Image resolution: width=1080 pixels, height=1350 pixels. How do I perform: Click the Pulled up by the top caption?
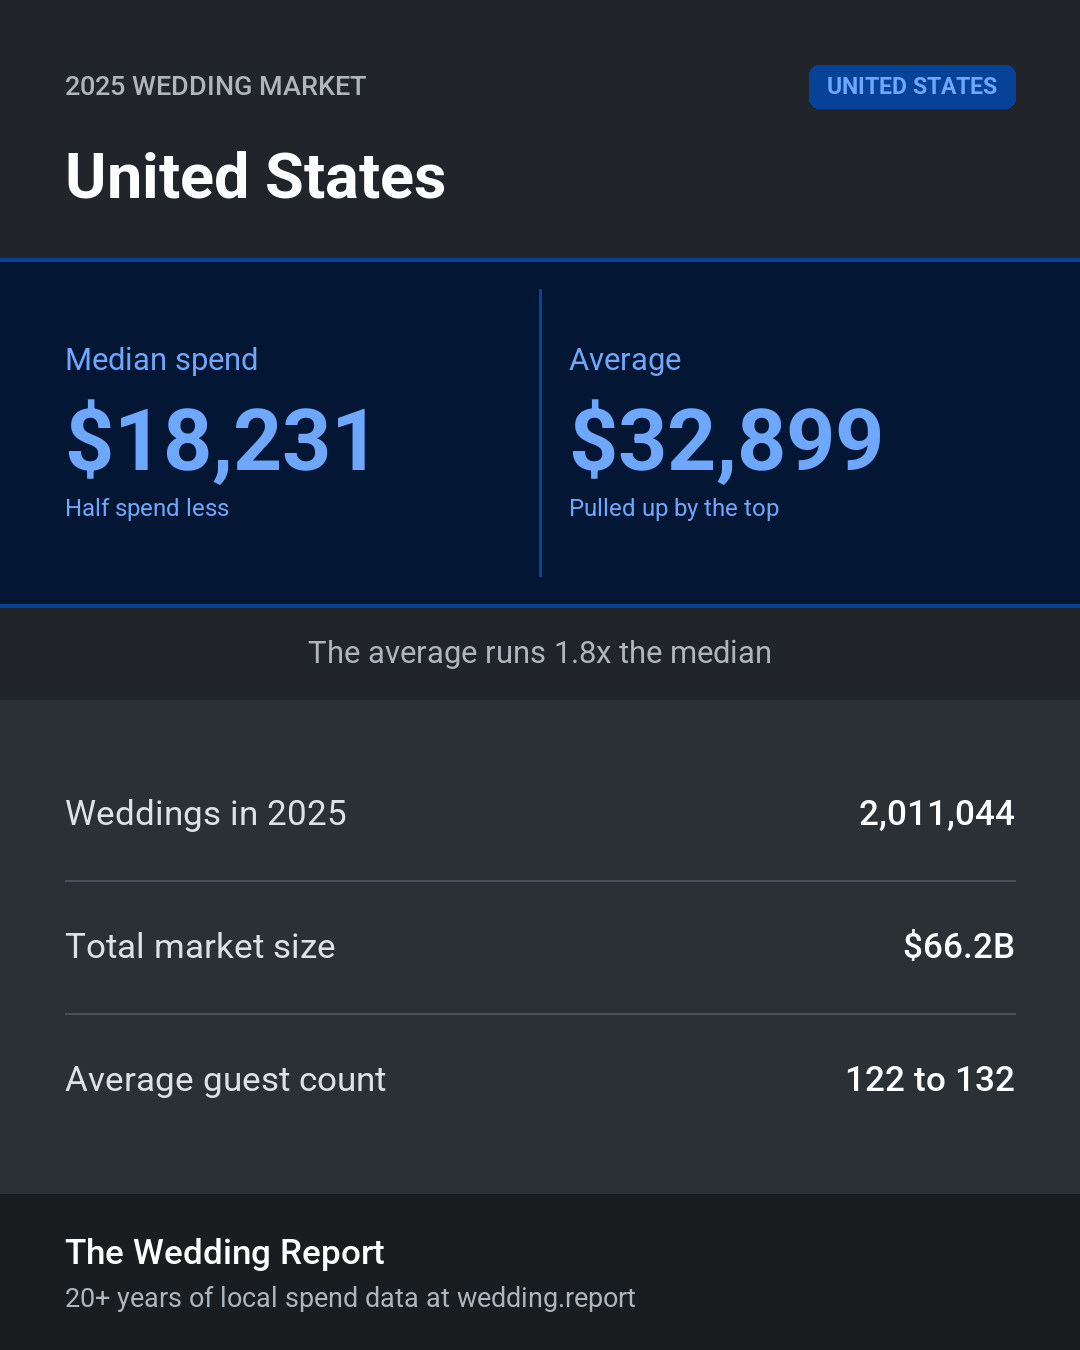[x=674, y=508]
